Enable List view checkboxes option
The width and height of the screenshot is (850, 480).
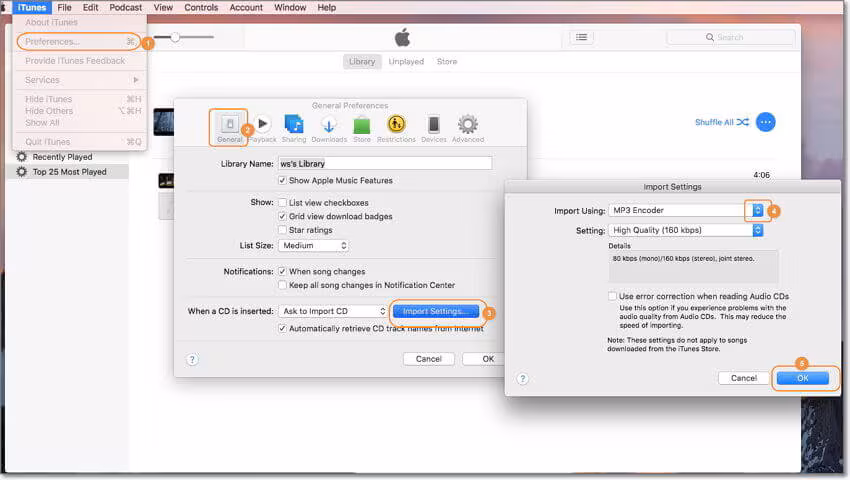tap(282, 202)
